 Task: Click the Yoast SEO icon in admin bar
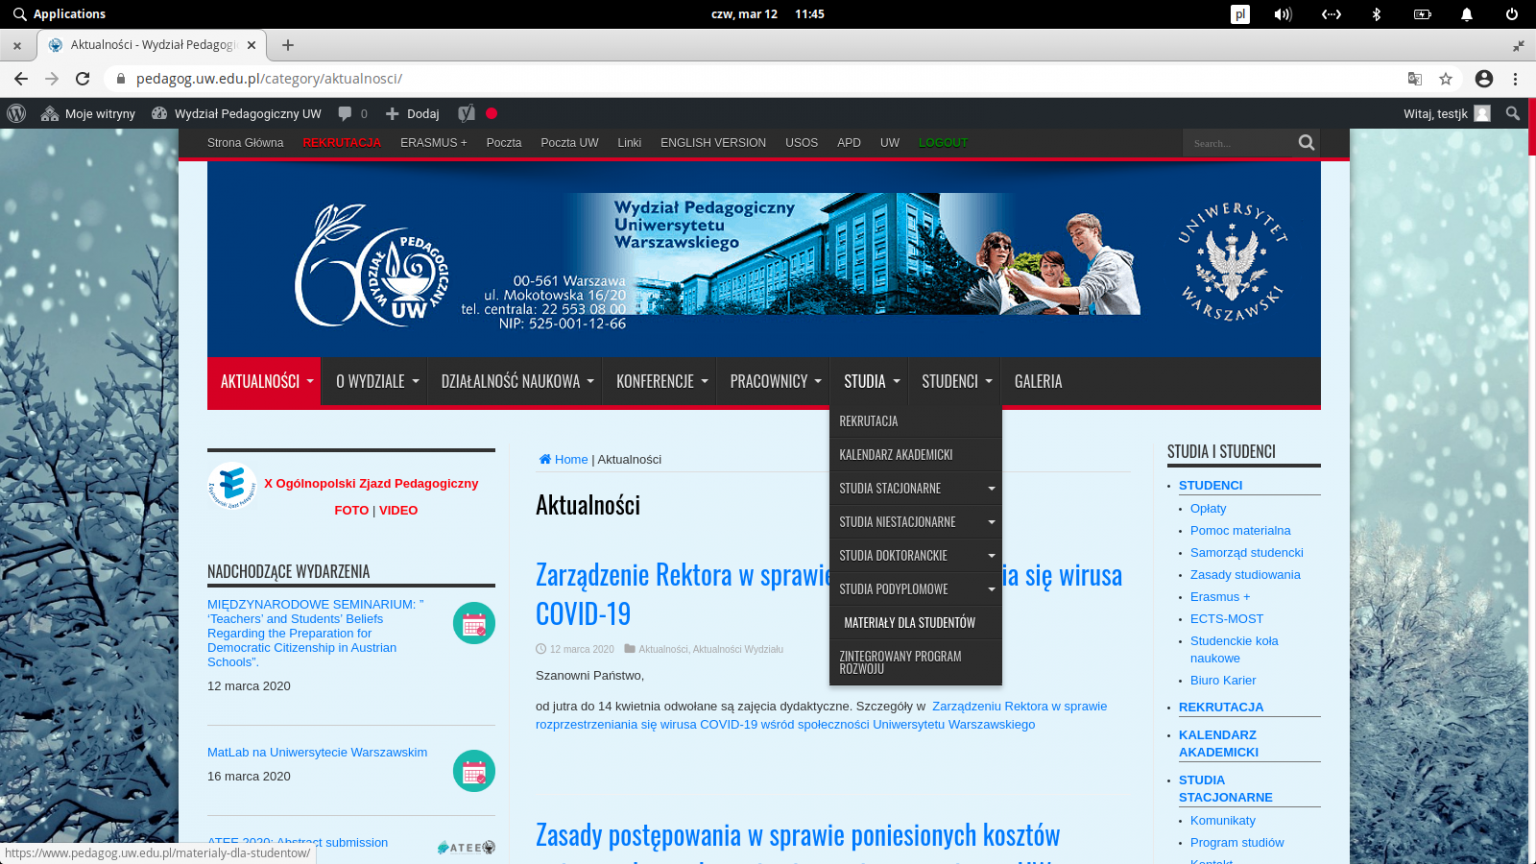coord(466,114)
